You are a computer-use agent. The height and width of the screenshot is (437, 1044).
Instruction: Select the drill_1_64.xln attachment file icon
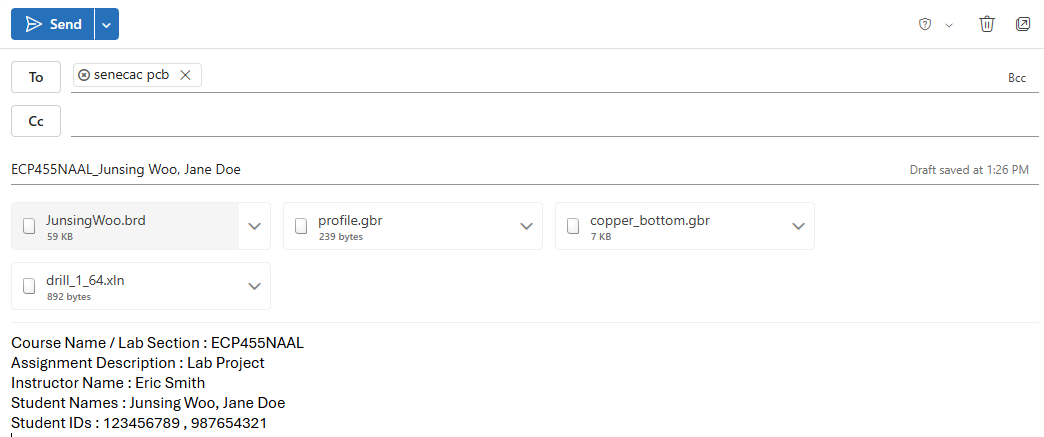pos(29,287)
